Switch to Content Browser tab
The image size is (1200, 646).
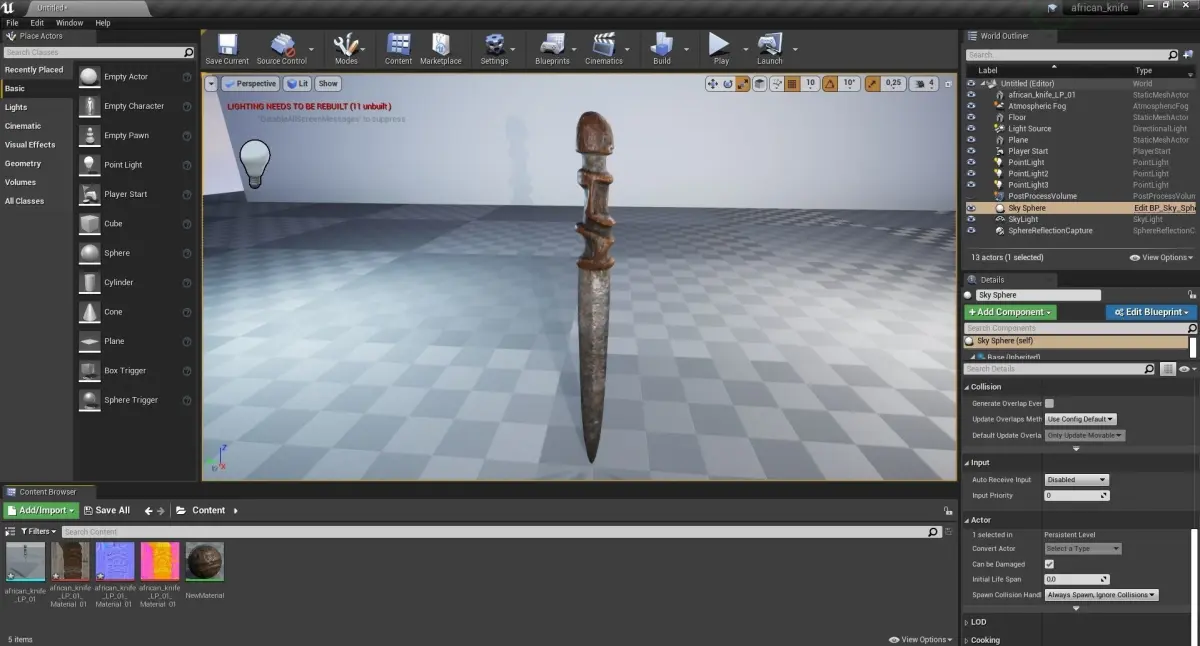point(47,492)
